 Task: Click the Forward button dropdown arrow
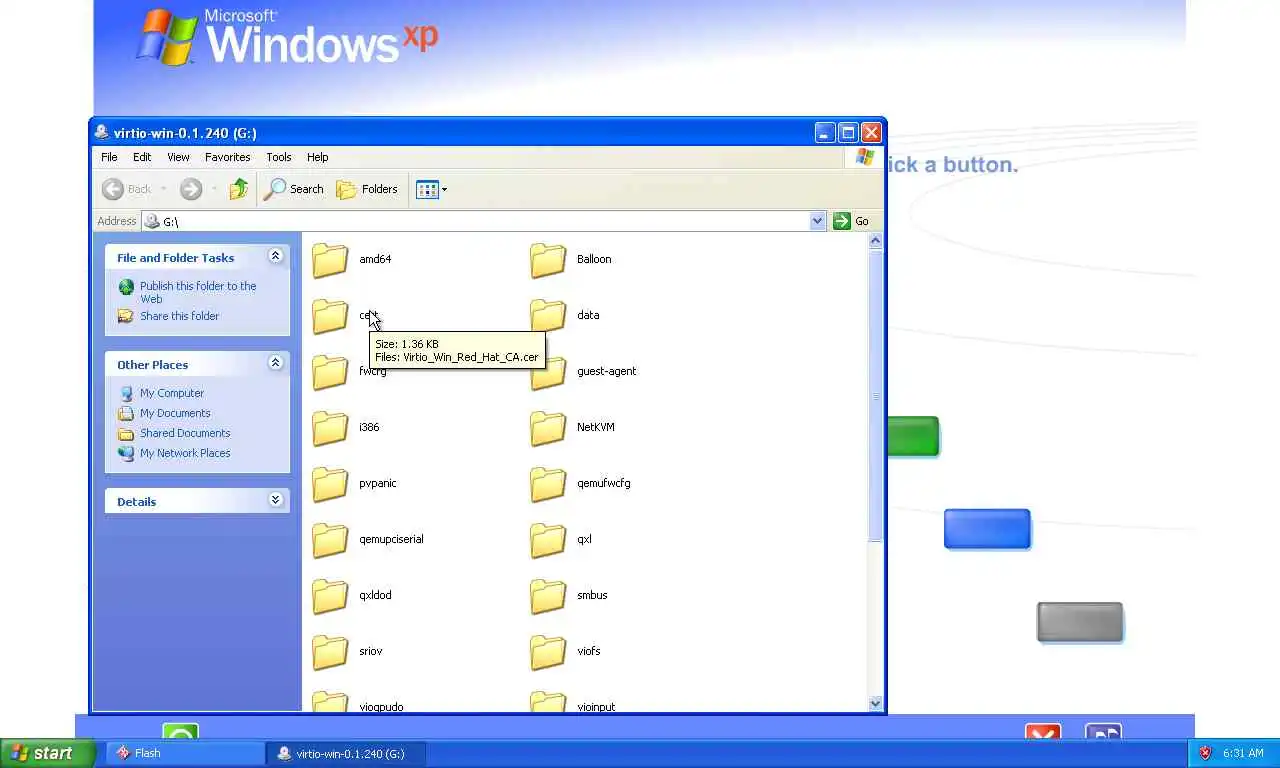coord(213,189)
